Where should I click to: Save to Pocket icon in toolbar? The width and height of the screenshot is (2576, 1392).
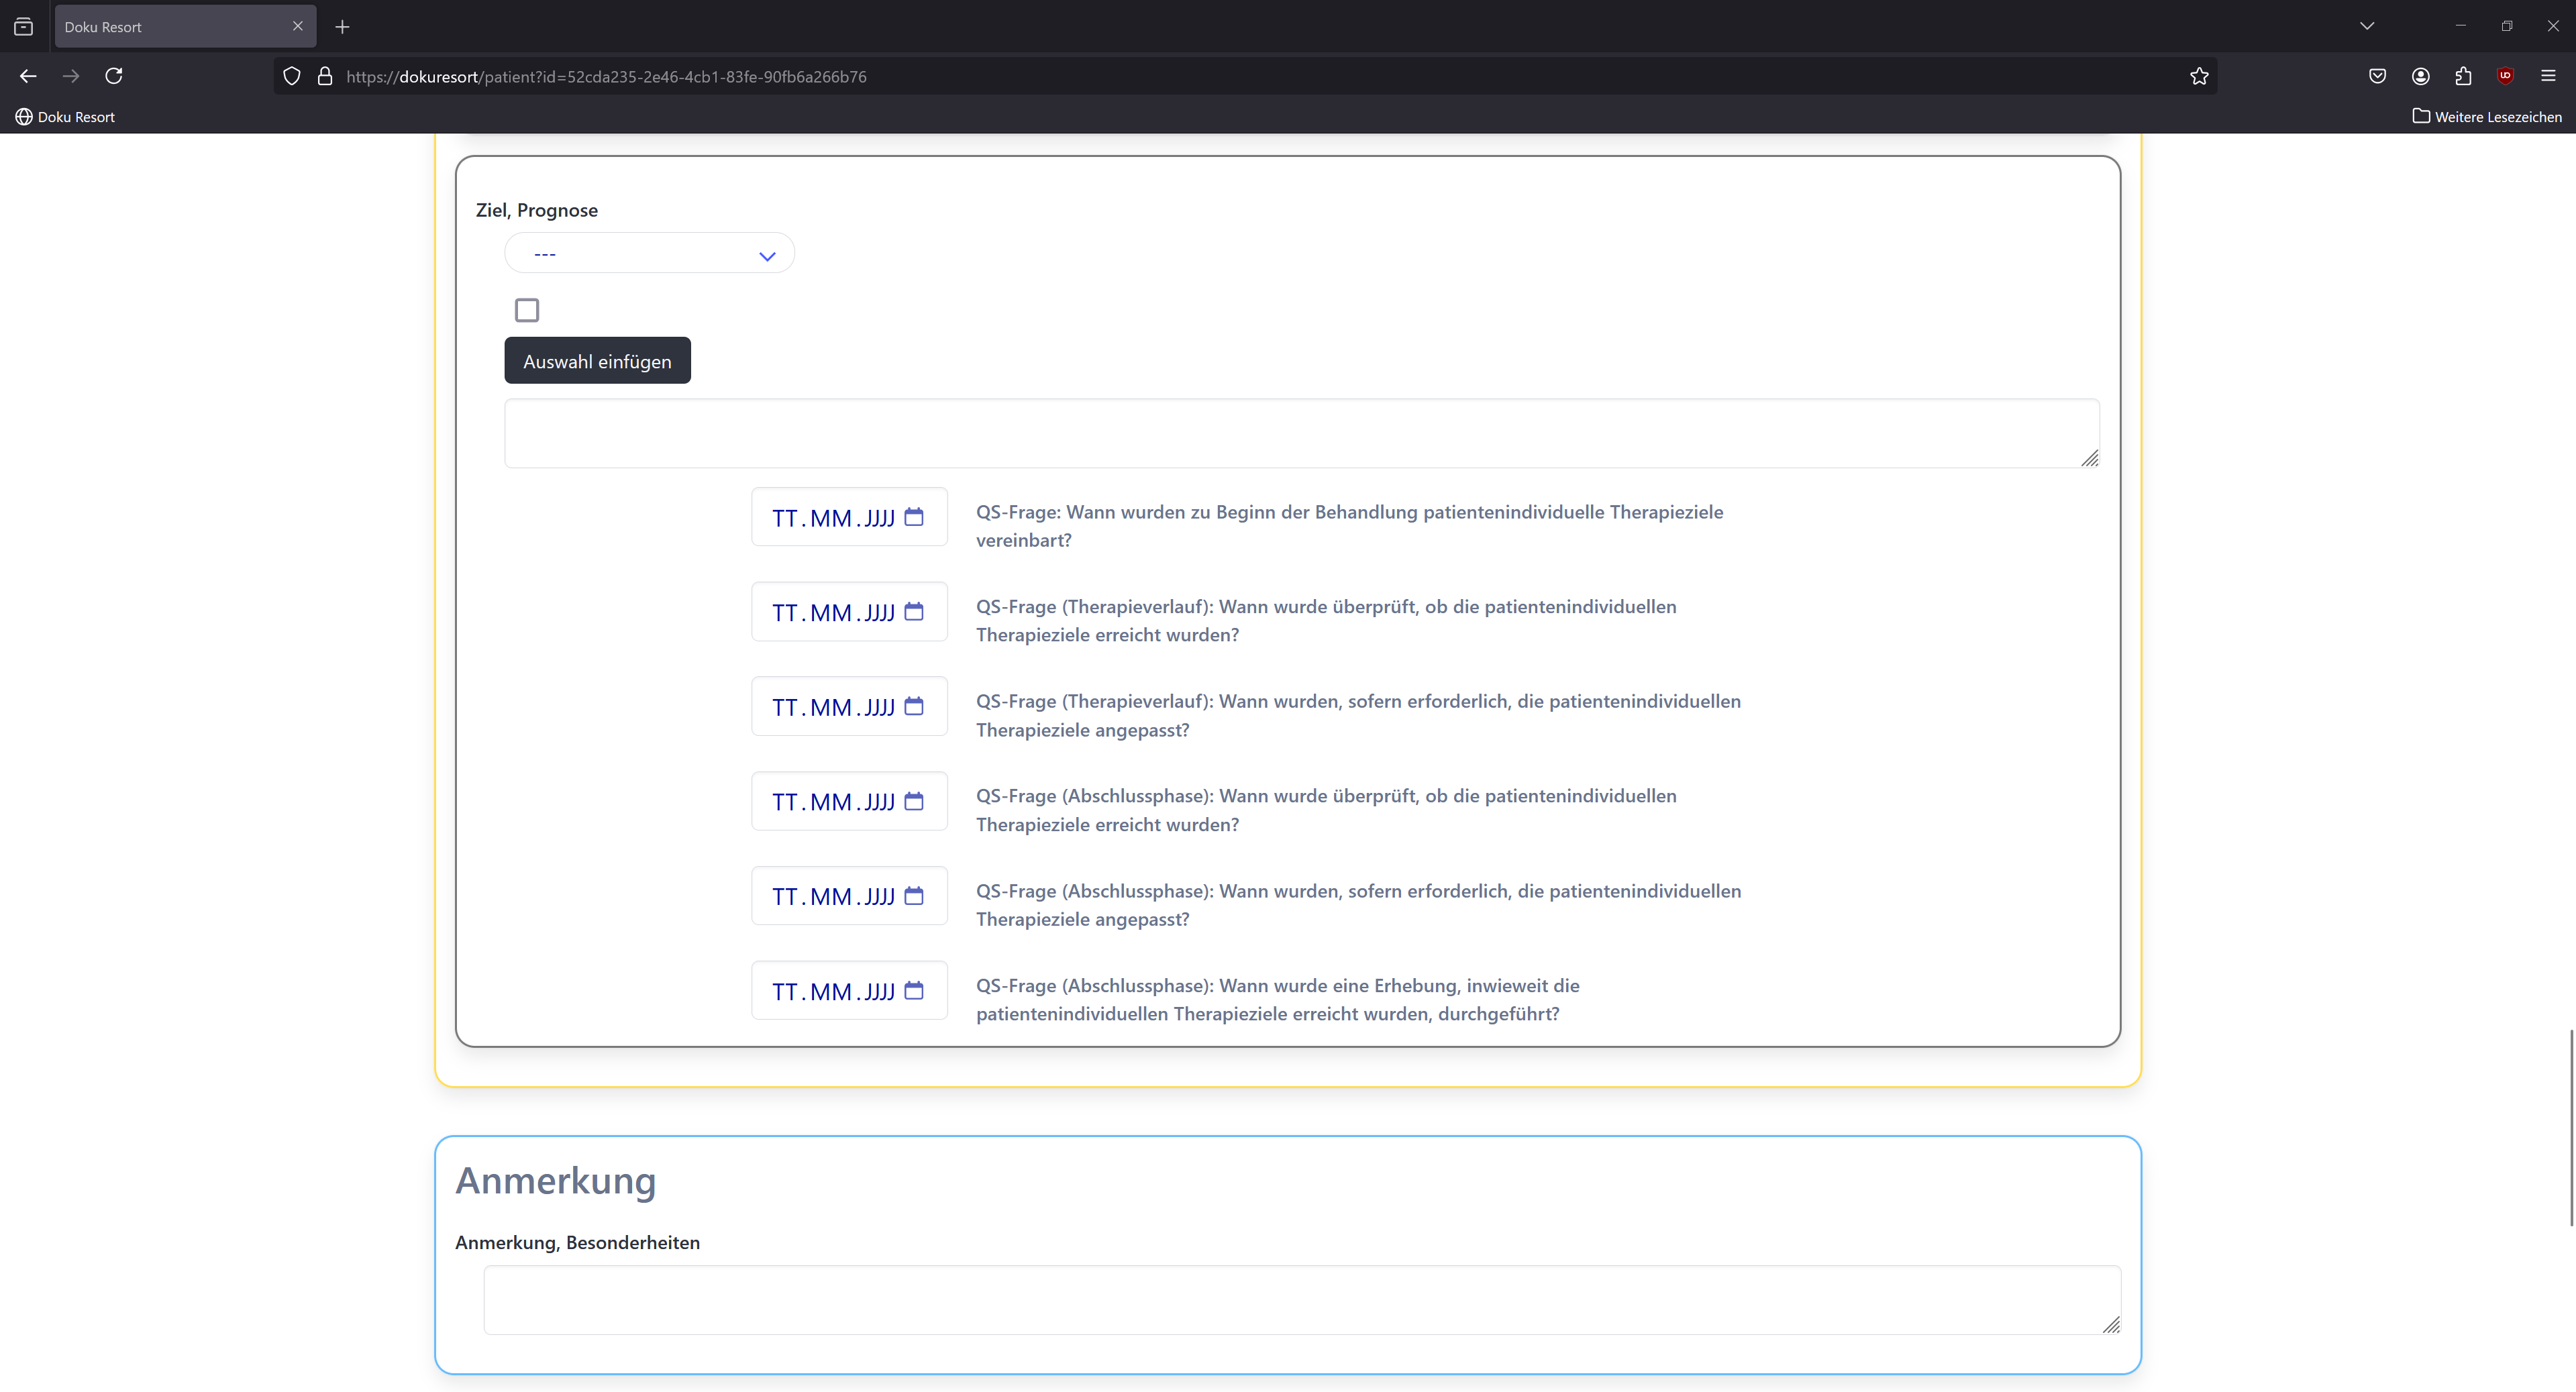[2377, 76]
